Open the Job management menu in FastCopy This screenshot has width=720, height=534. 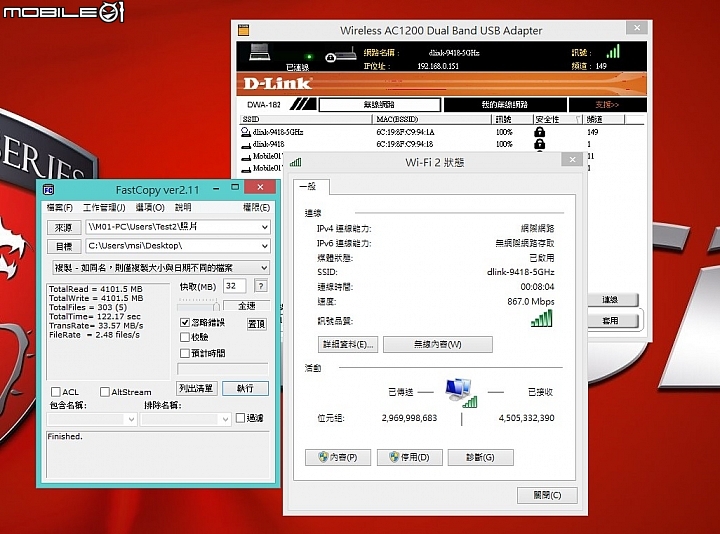(104, 208)
